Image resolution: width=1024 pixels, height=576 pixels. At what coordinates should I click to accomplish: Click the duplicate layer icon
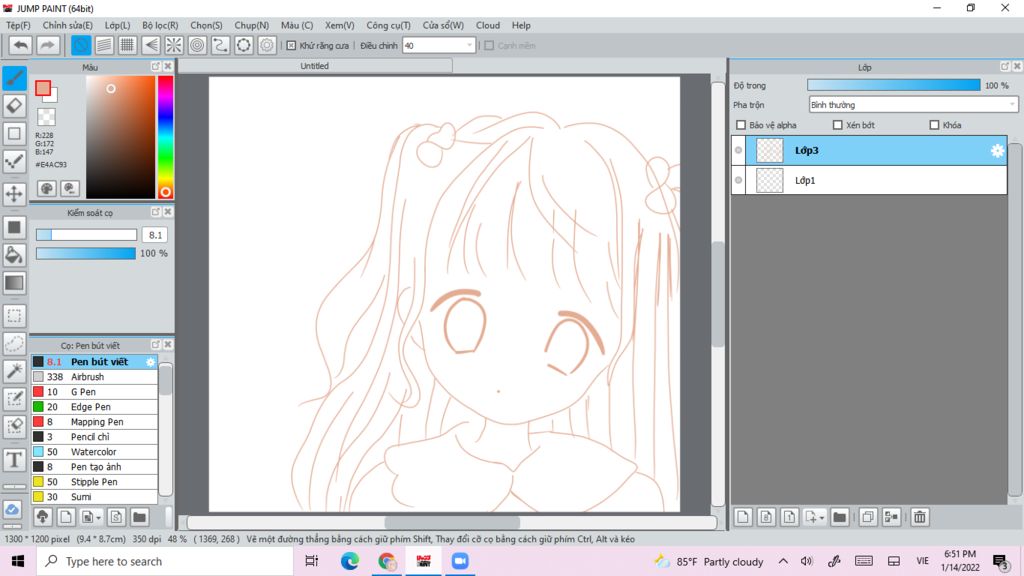point(868,517)
